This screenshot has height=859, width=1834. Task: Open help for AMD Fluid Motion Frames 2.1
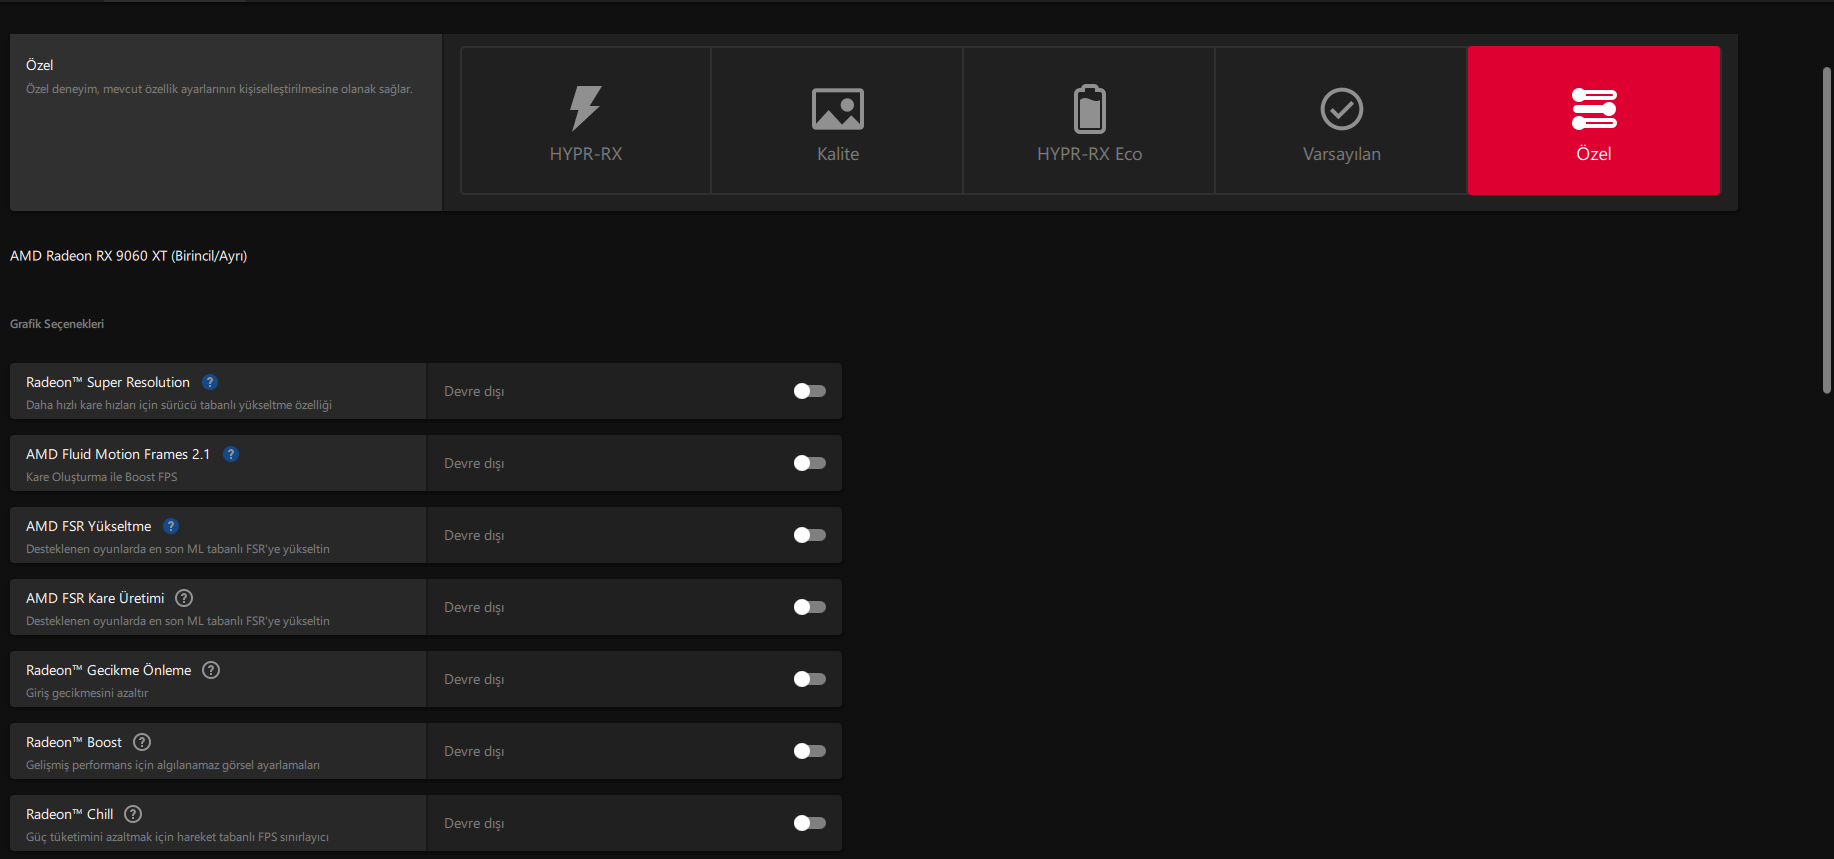click(231, 454)
